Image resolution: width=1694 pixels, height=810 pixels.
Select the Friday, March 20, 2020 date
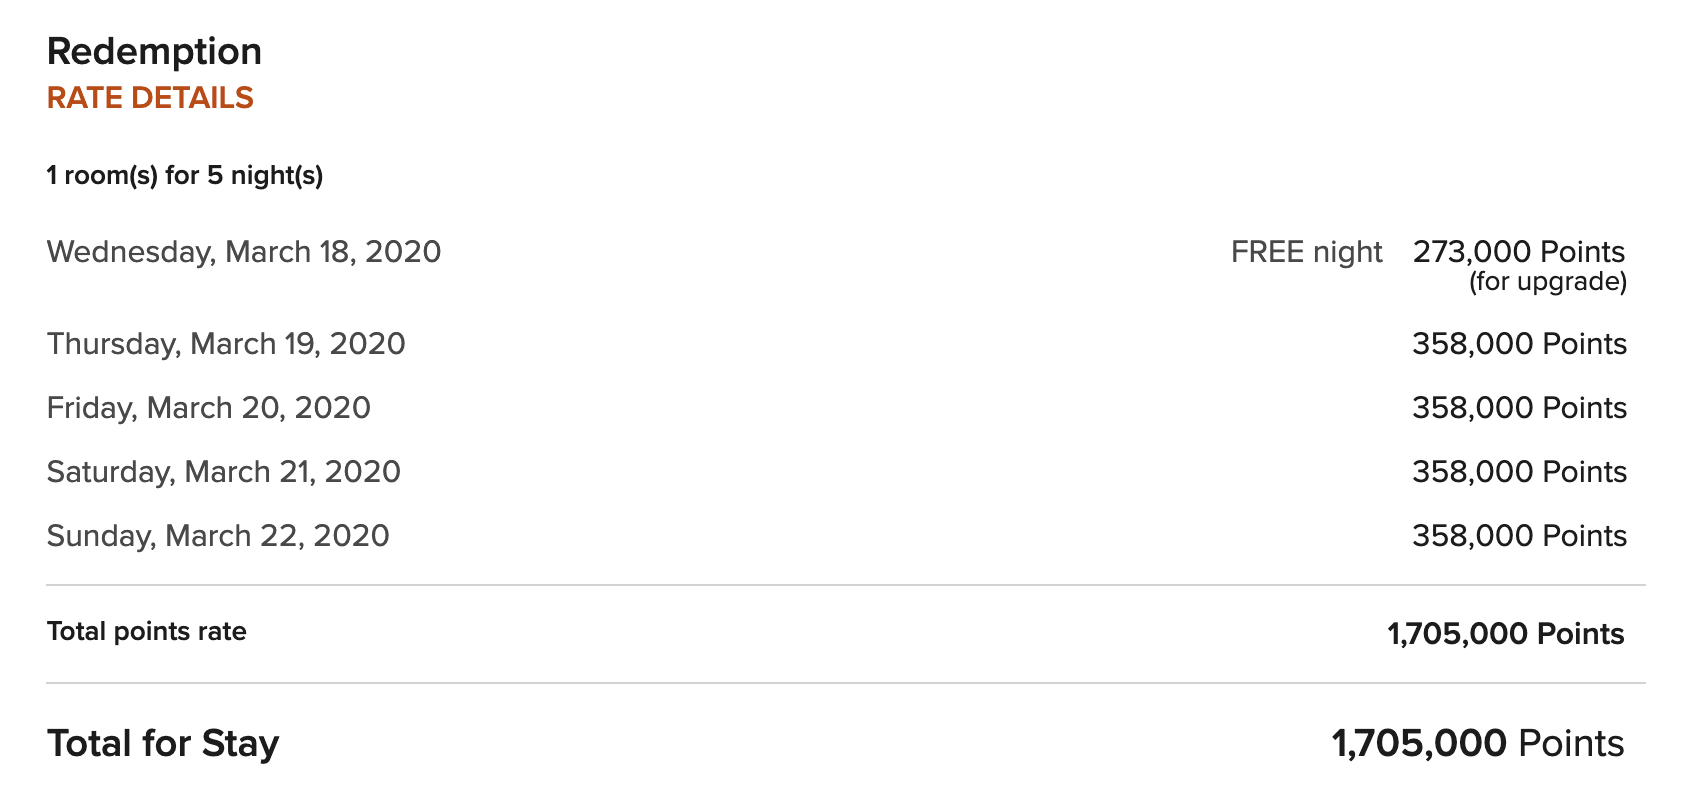pyautogui.click(x=209, y=408)
